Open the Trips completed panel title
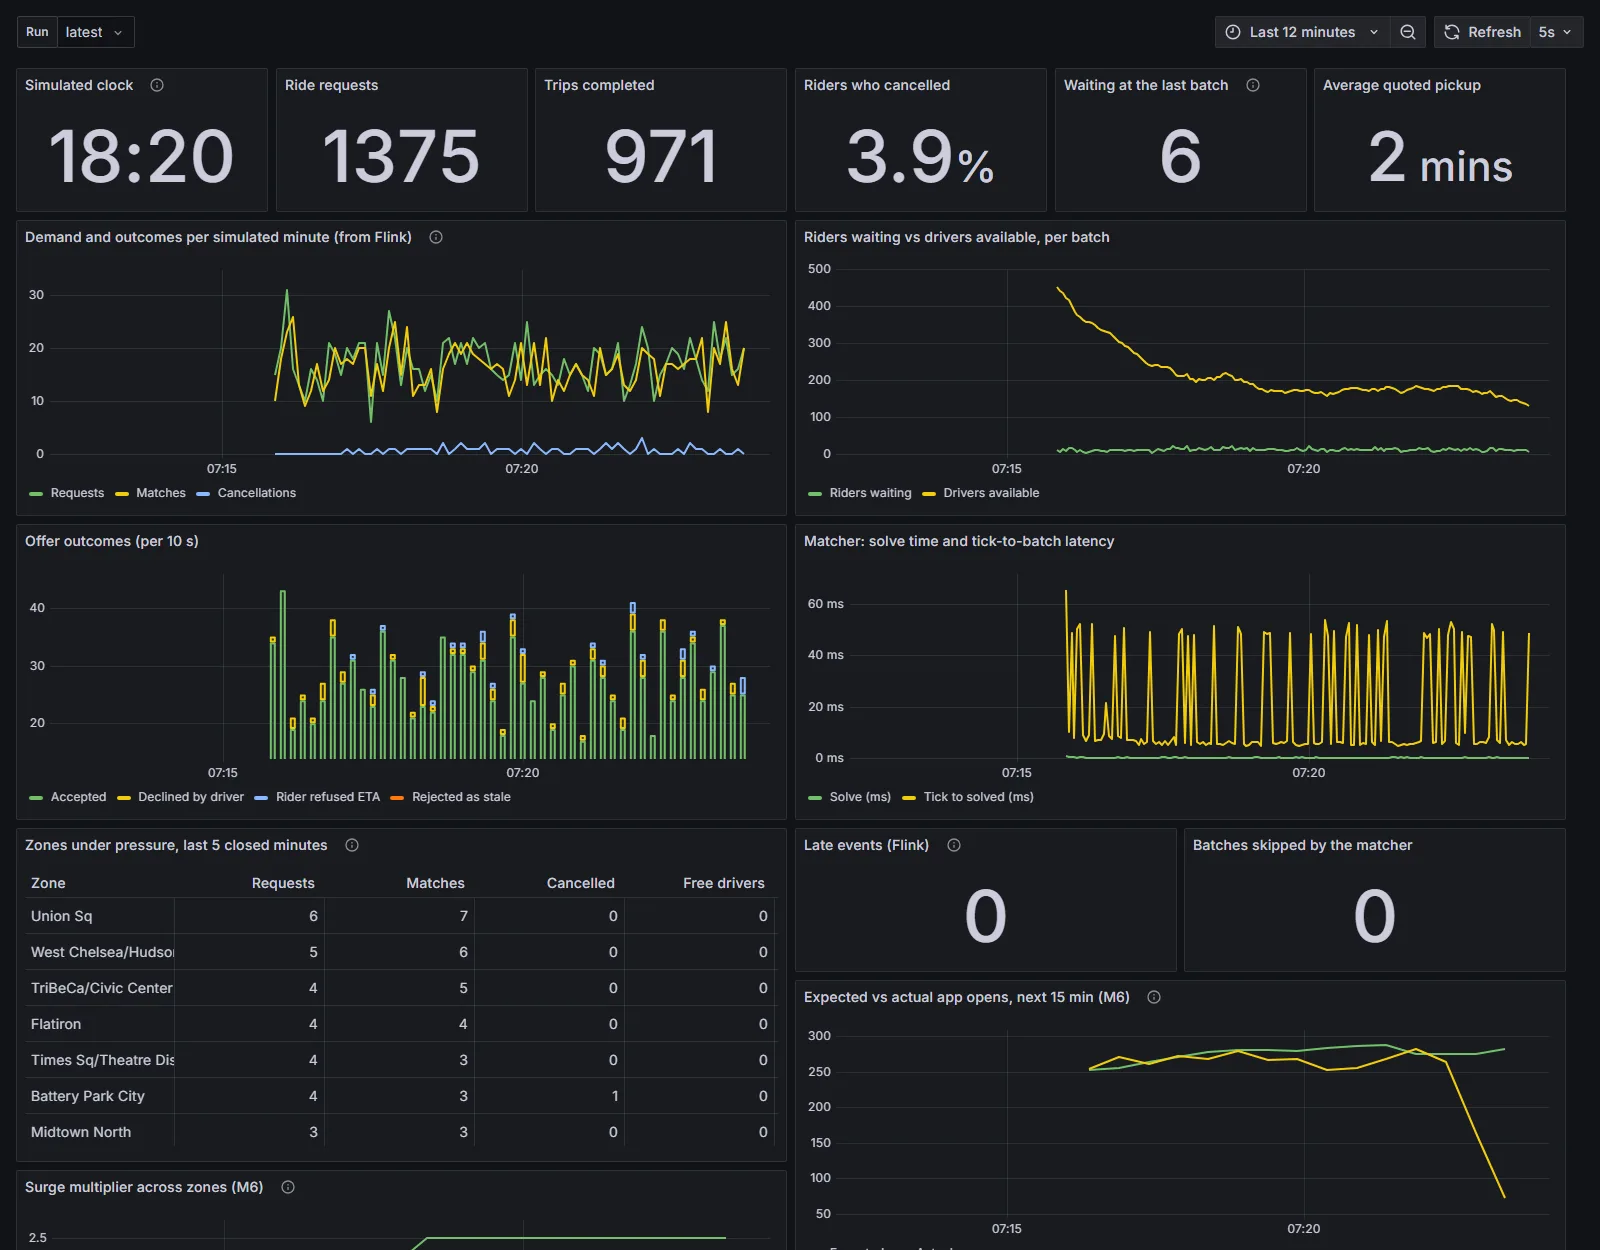1600x1250 pixels. pos(599,85)
